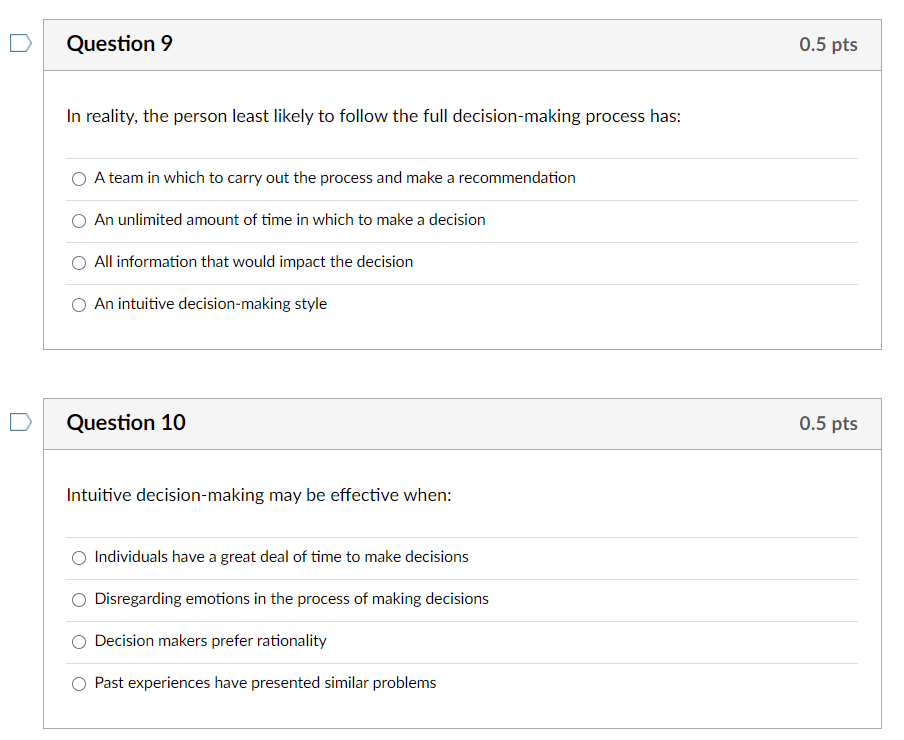Image resolution: width=904 pixels, height=740 pixels.
Task: Click the Question 10 header
Action: coord(126,423)
